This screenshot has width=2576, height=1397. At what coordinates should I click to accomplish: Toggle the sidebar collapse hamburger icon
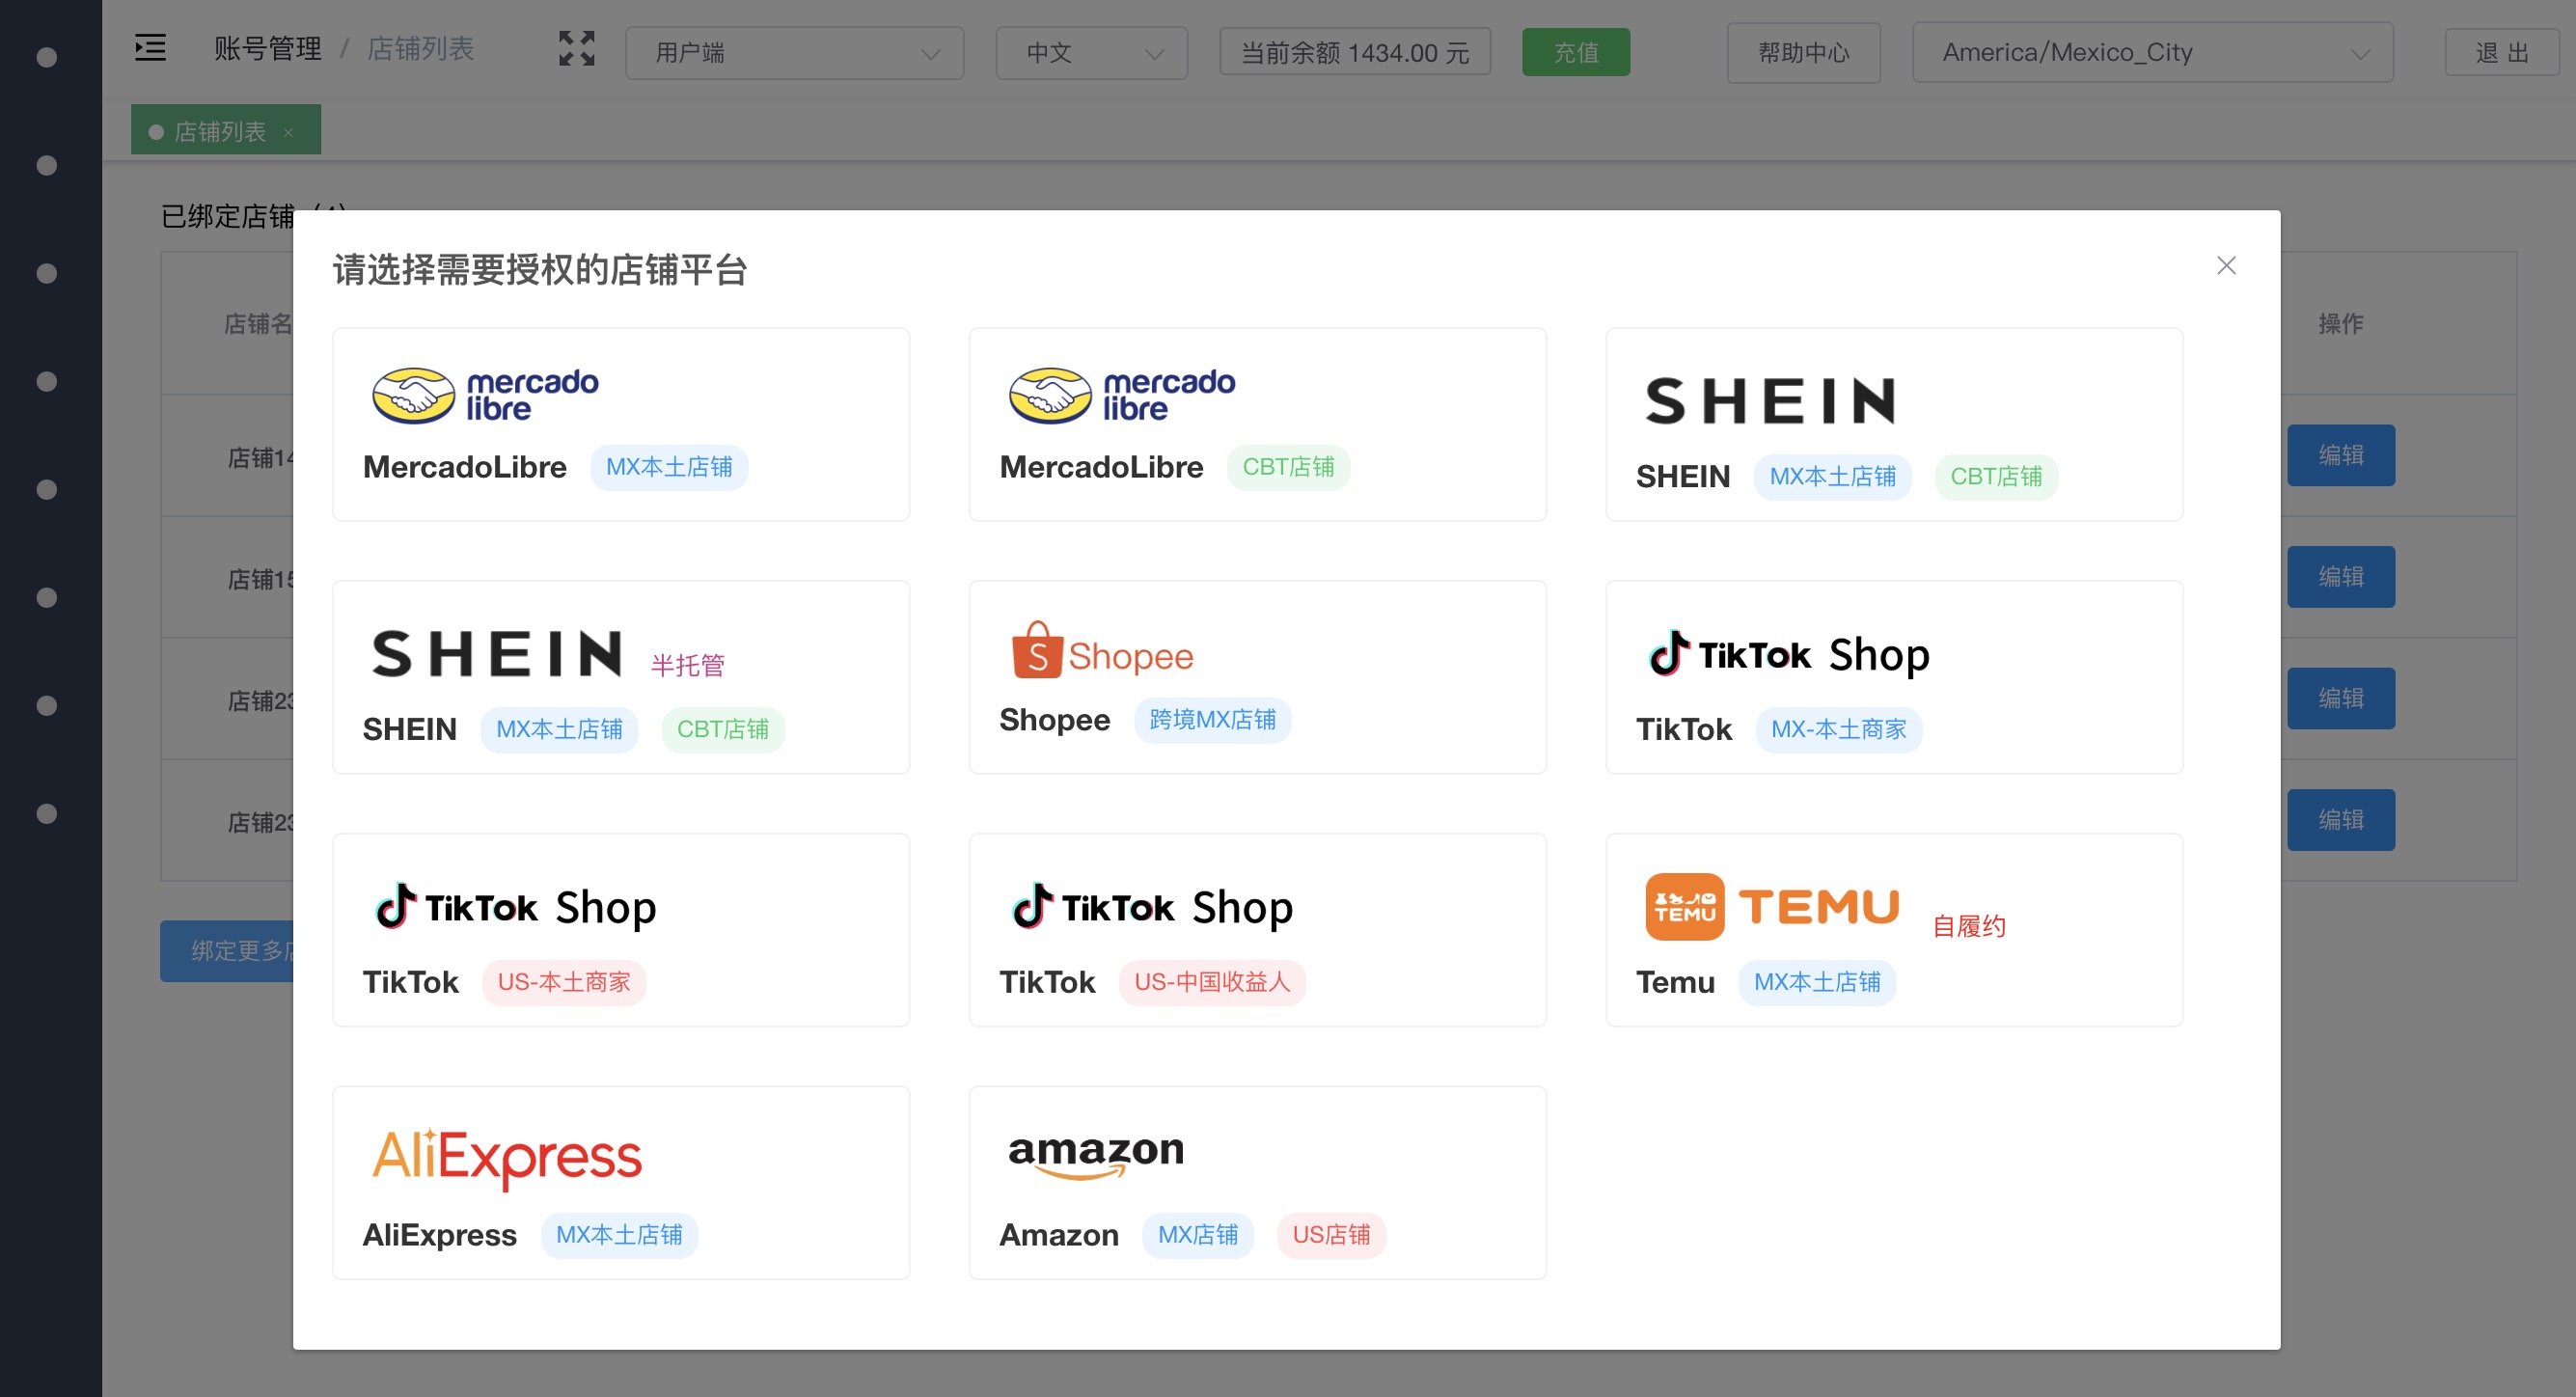pyautogui.click(x=150, y=48)
